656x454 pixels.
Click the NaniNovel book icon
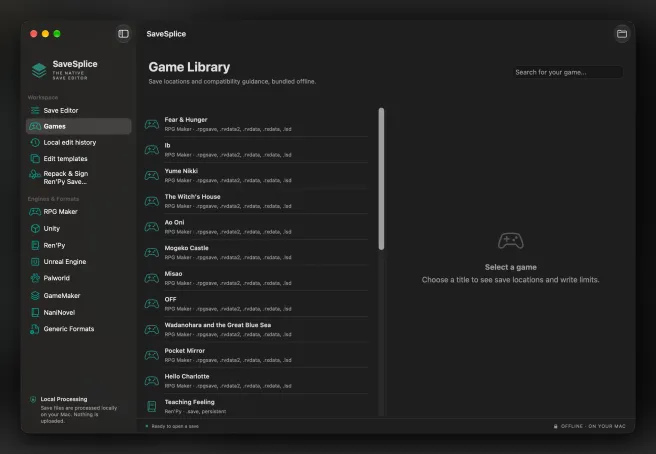(35, 313)
